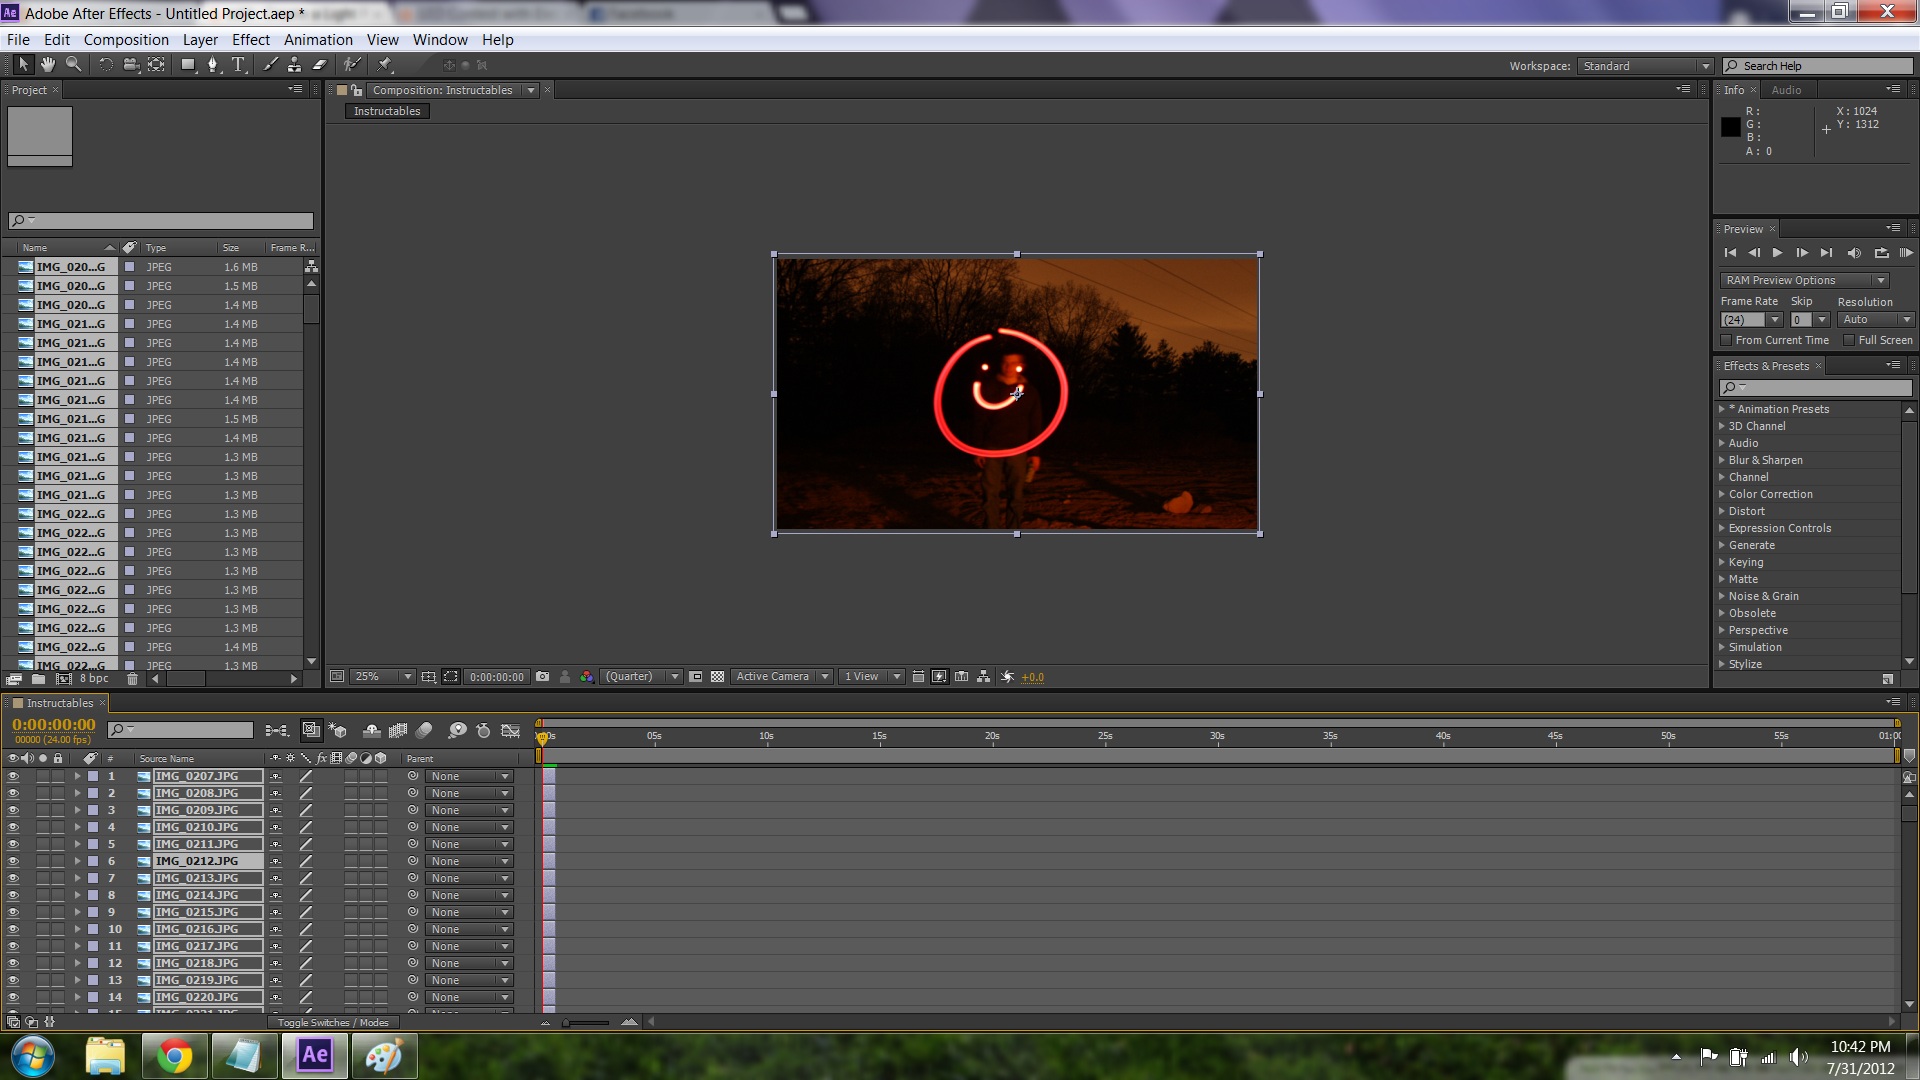Select the Puppet Pin tool
The width and height of the screenshot is (1920, 1080).
point(385,65)
